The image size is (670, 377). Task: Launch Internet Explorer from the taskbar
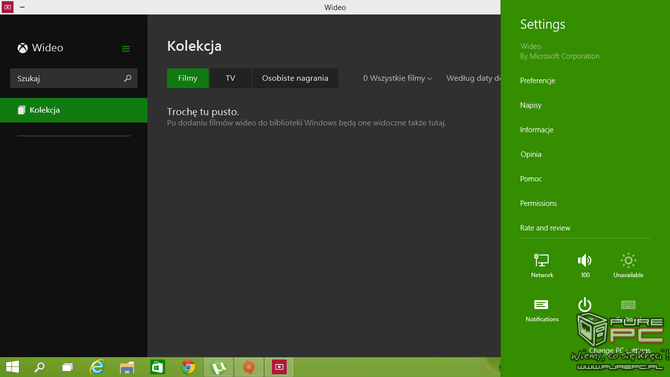point(97,367)
